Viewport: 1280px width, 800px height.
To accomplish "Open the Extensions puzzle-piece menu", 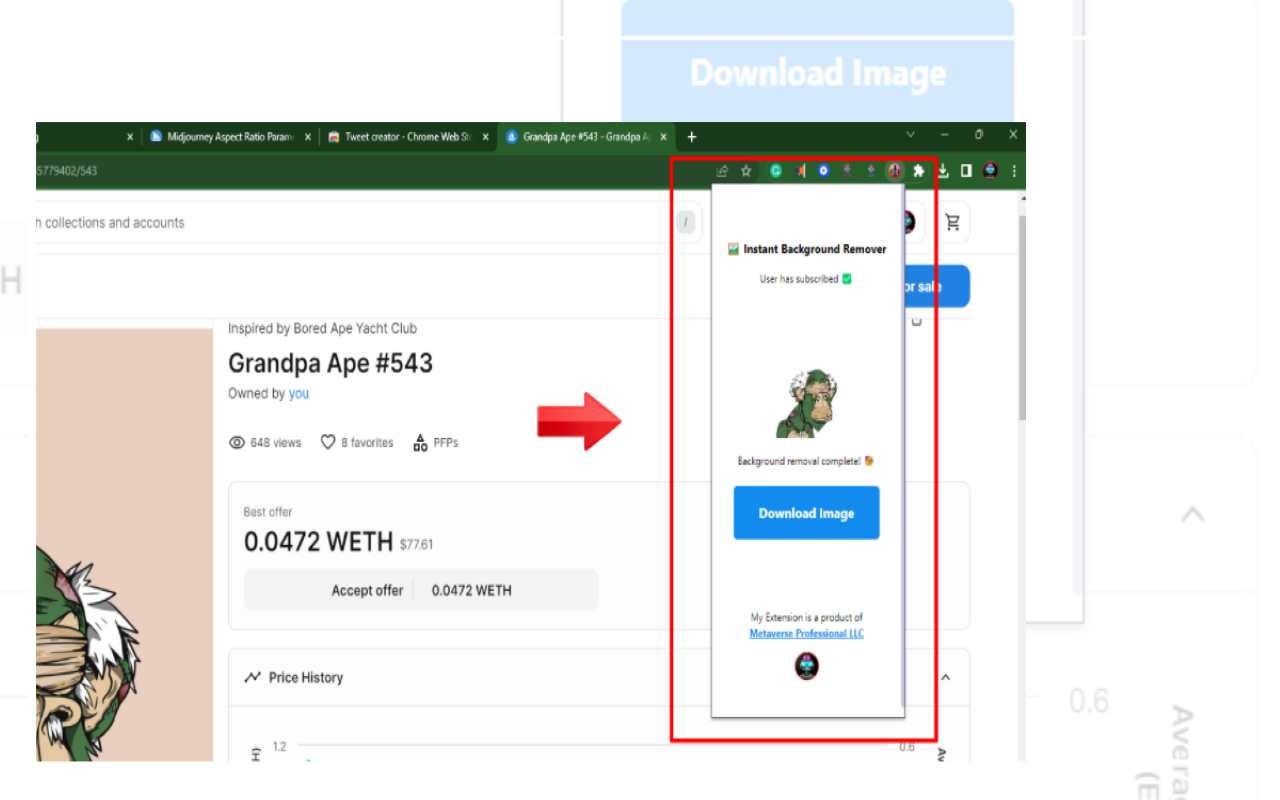I will 919,171.
